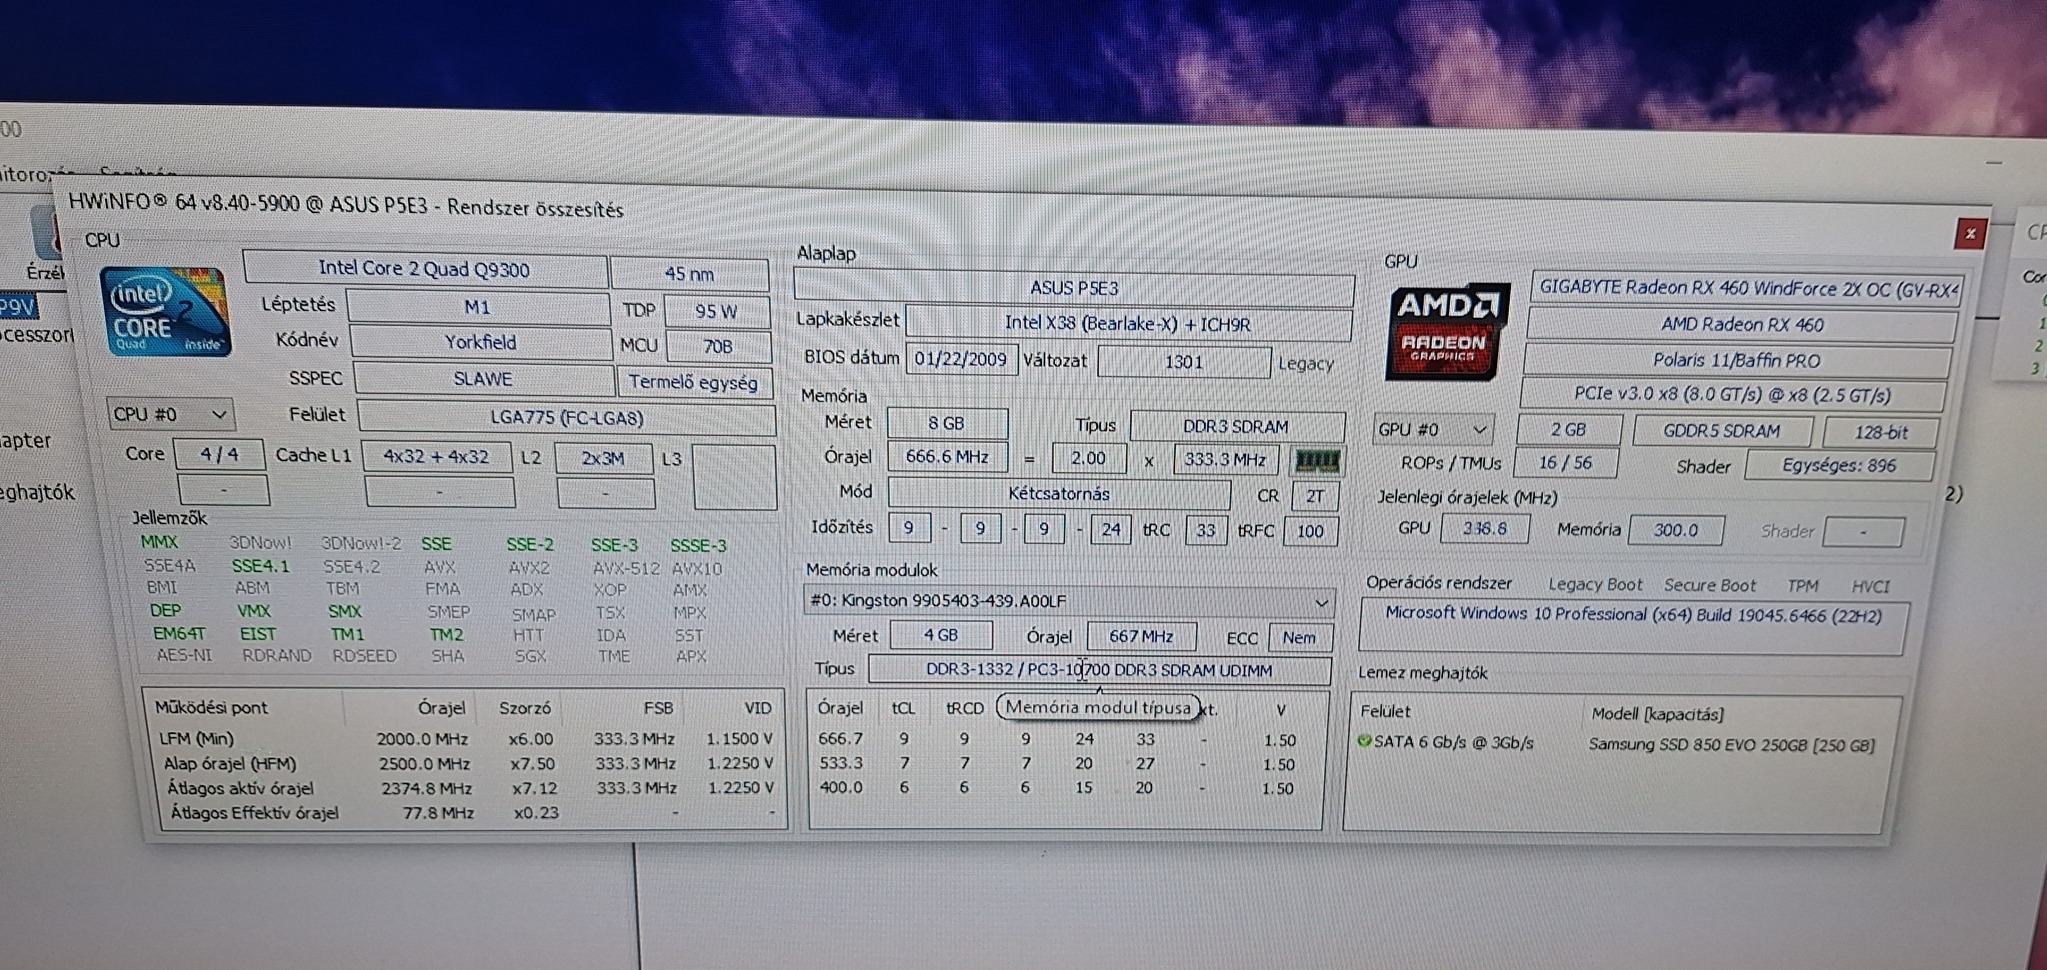
Task: Click the ECC value Nem field
Action: (1299, 638)
